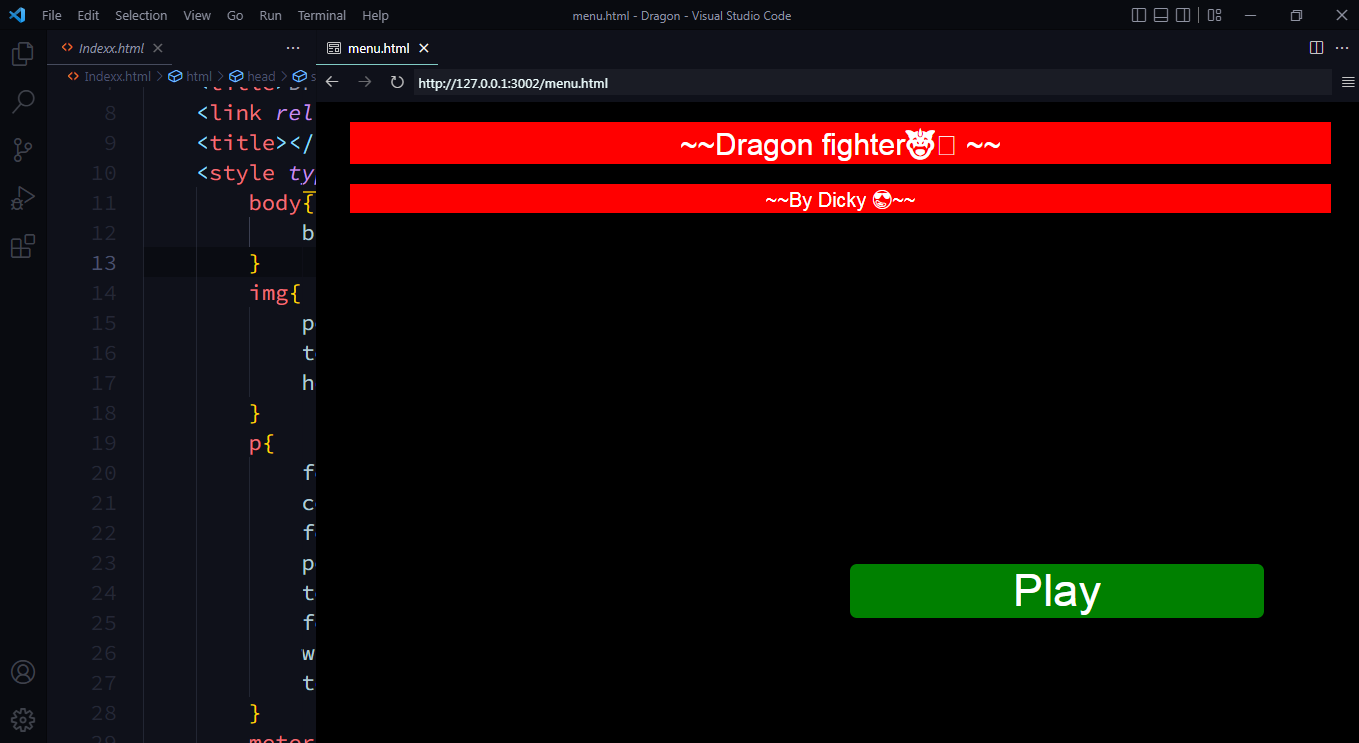Image resolution: width=1359 pixels, height=743 pixels.
Task: Toggle the primary side bar layout button
Action: click(1139, 15)
